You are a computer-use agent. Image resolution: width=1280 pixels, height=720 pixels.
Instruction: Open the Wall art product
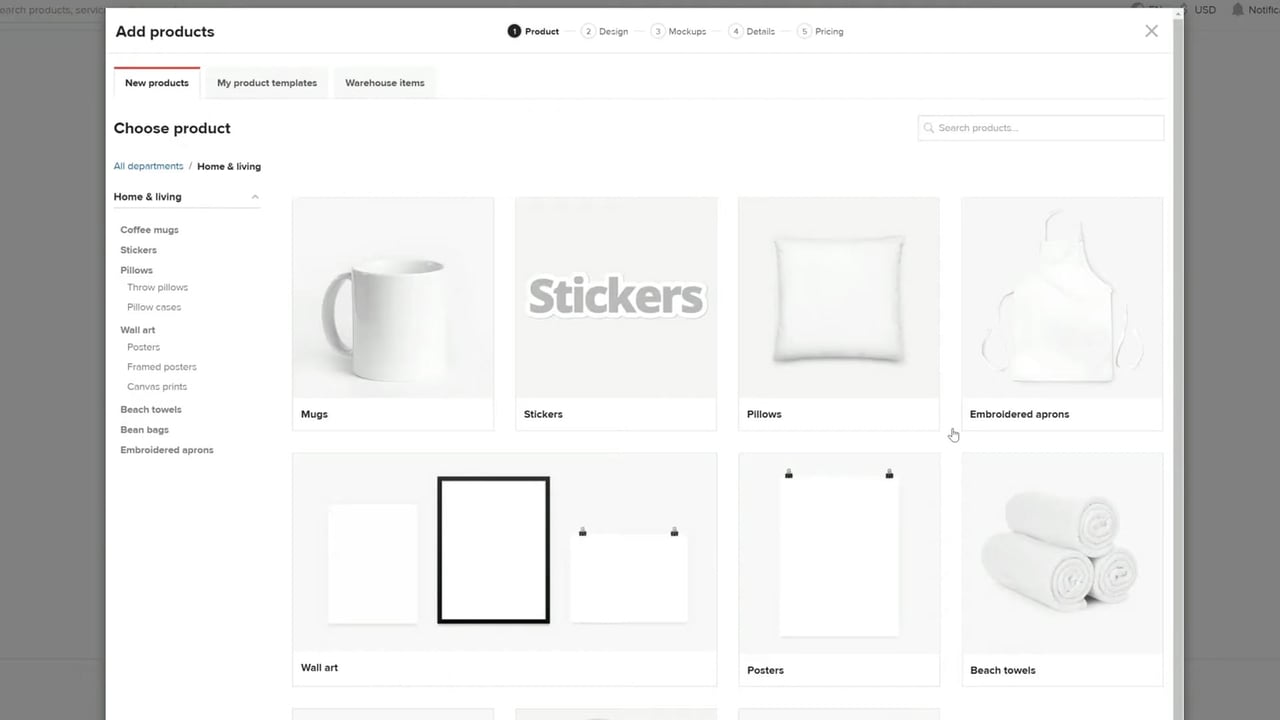tap(503, 550)
